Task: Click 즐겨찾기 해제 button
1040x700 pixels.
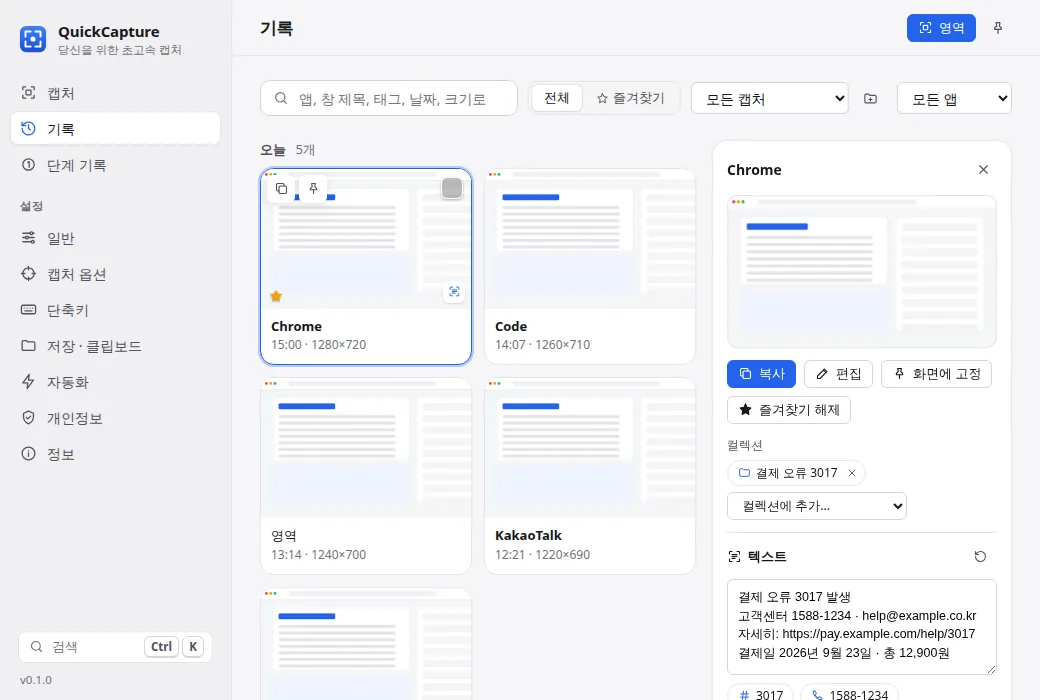Action: [x=789, y=409]
